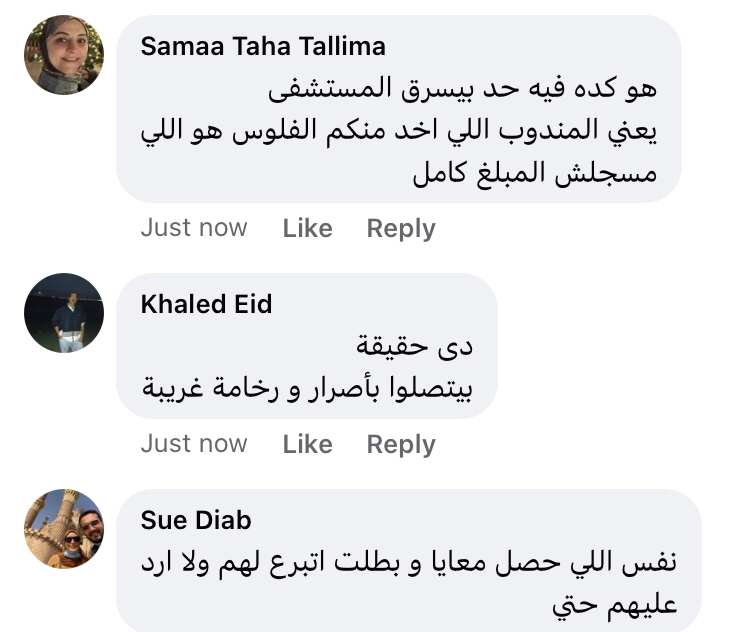Screen dimensions: 750x632
Task: Like Khaled Eid's comment
Action: 307,444
